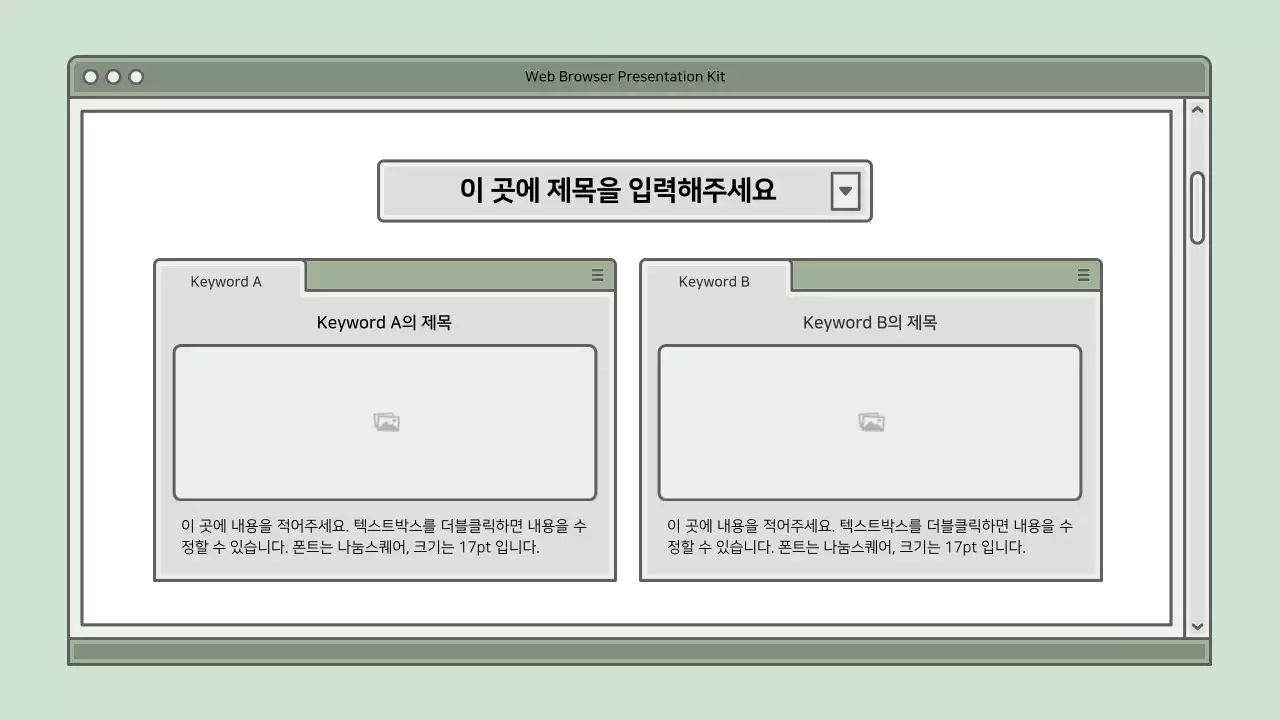Screen dimensions: 1280x720
Task: Select Keyword B's description text box
Action: 871,536
